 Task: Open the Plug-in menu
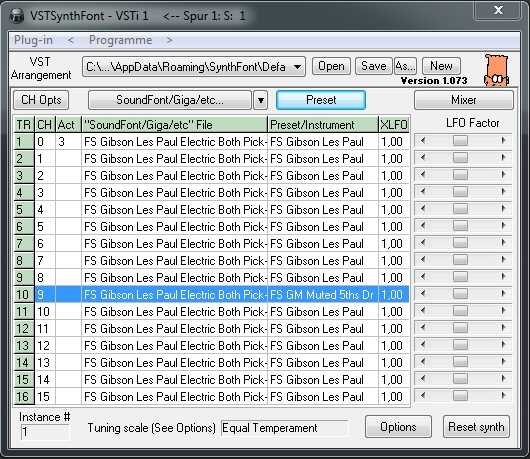click(x=33, y=40)
